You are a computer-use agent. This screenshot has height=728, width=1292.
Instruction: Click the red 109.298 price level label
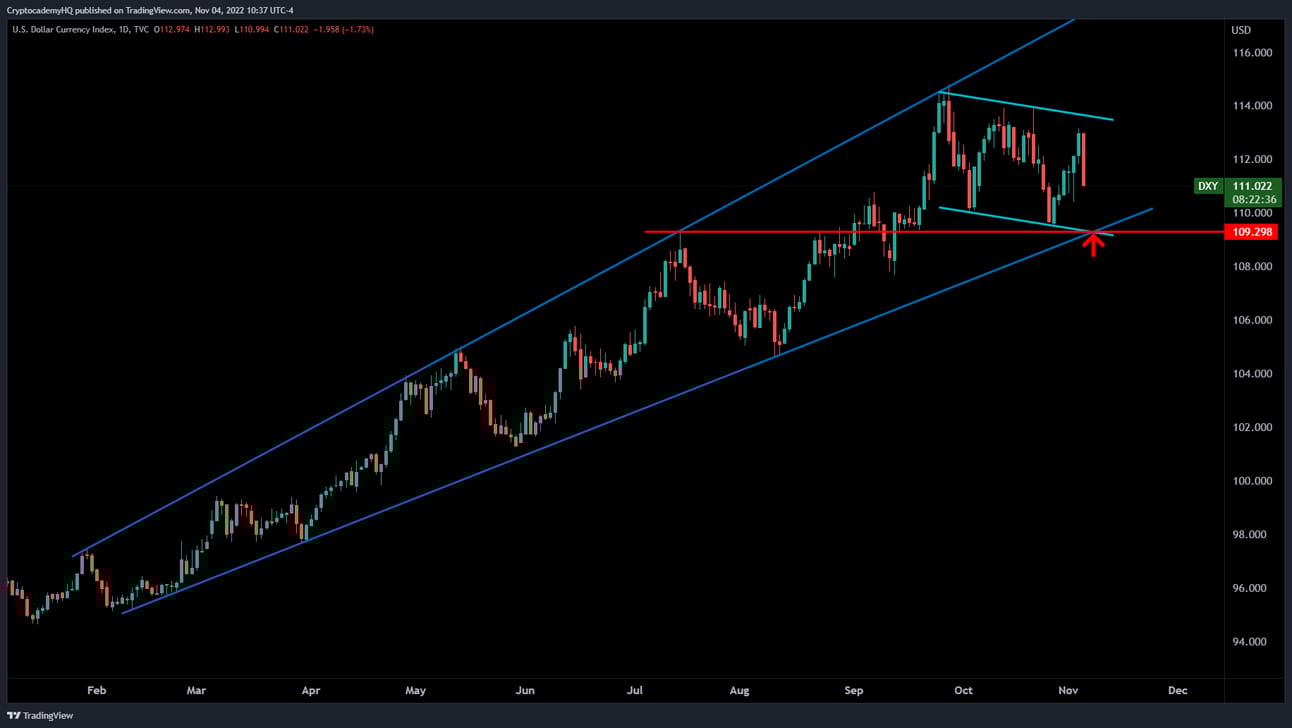[1251, 232]
